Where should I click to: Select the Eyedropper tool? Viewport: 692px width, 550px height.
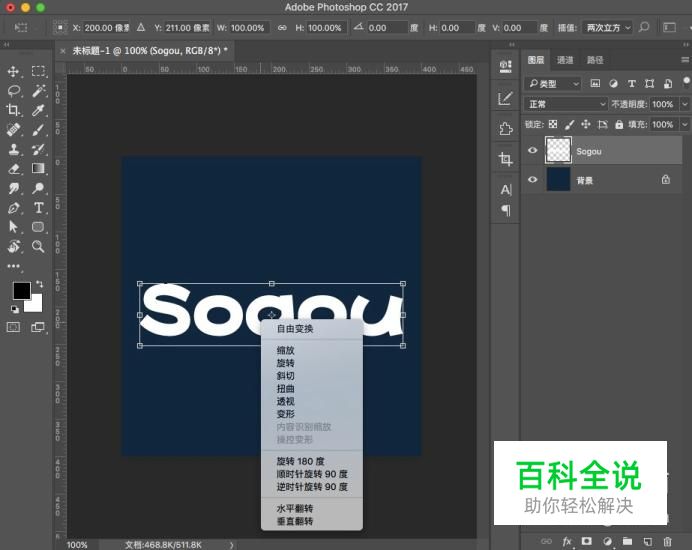pos(38,110)
